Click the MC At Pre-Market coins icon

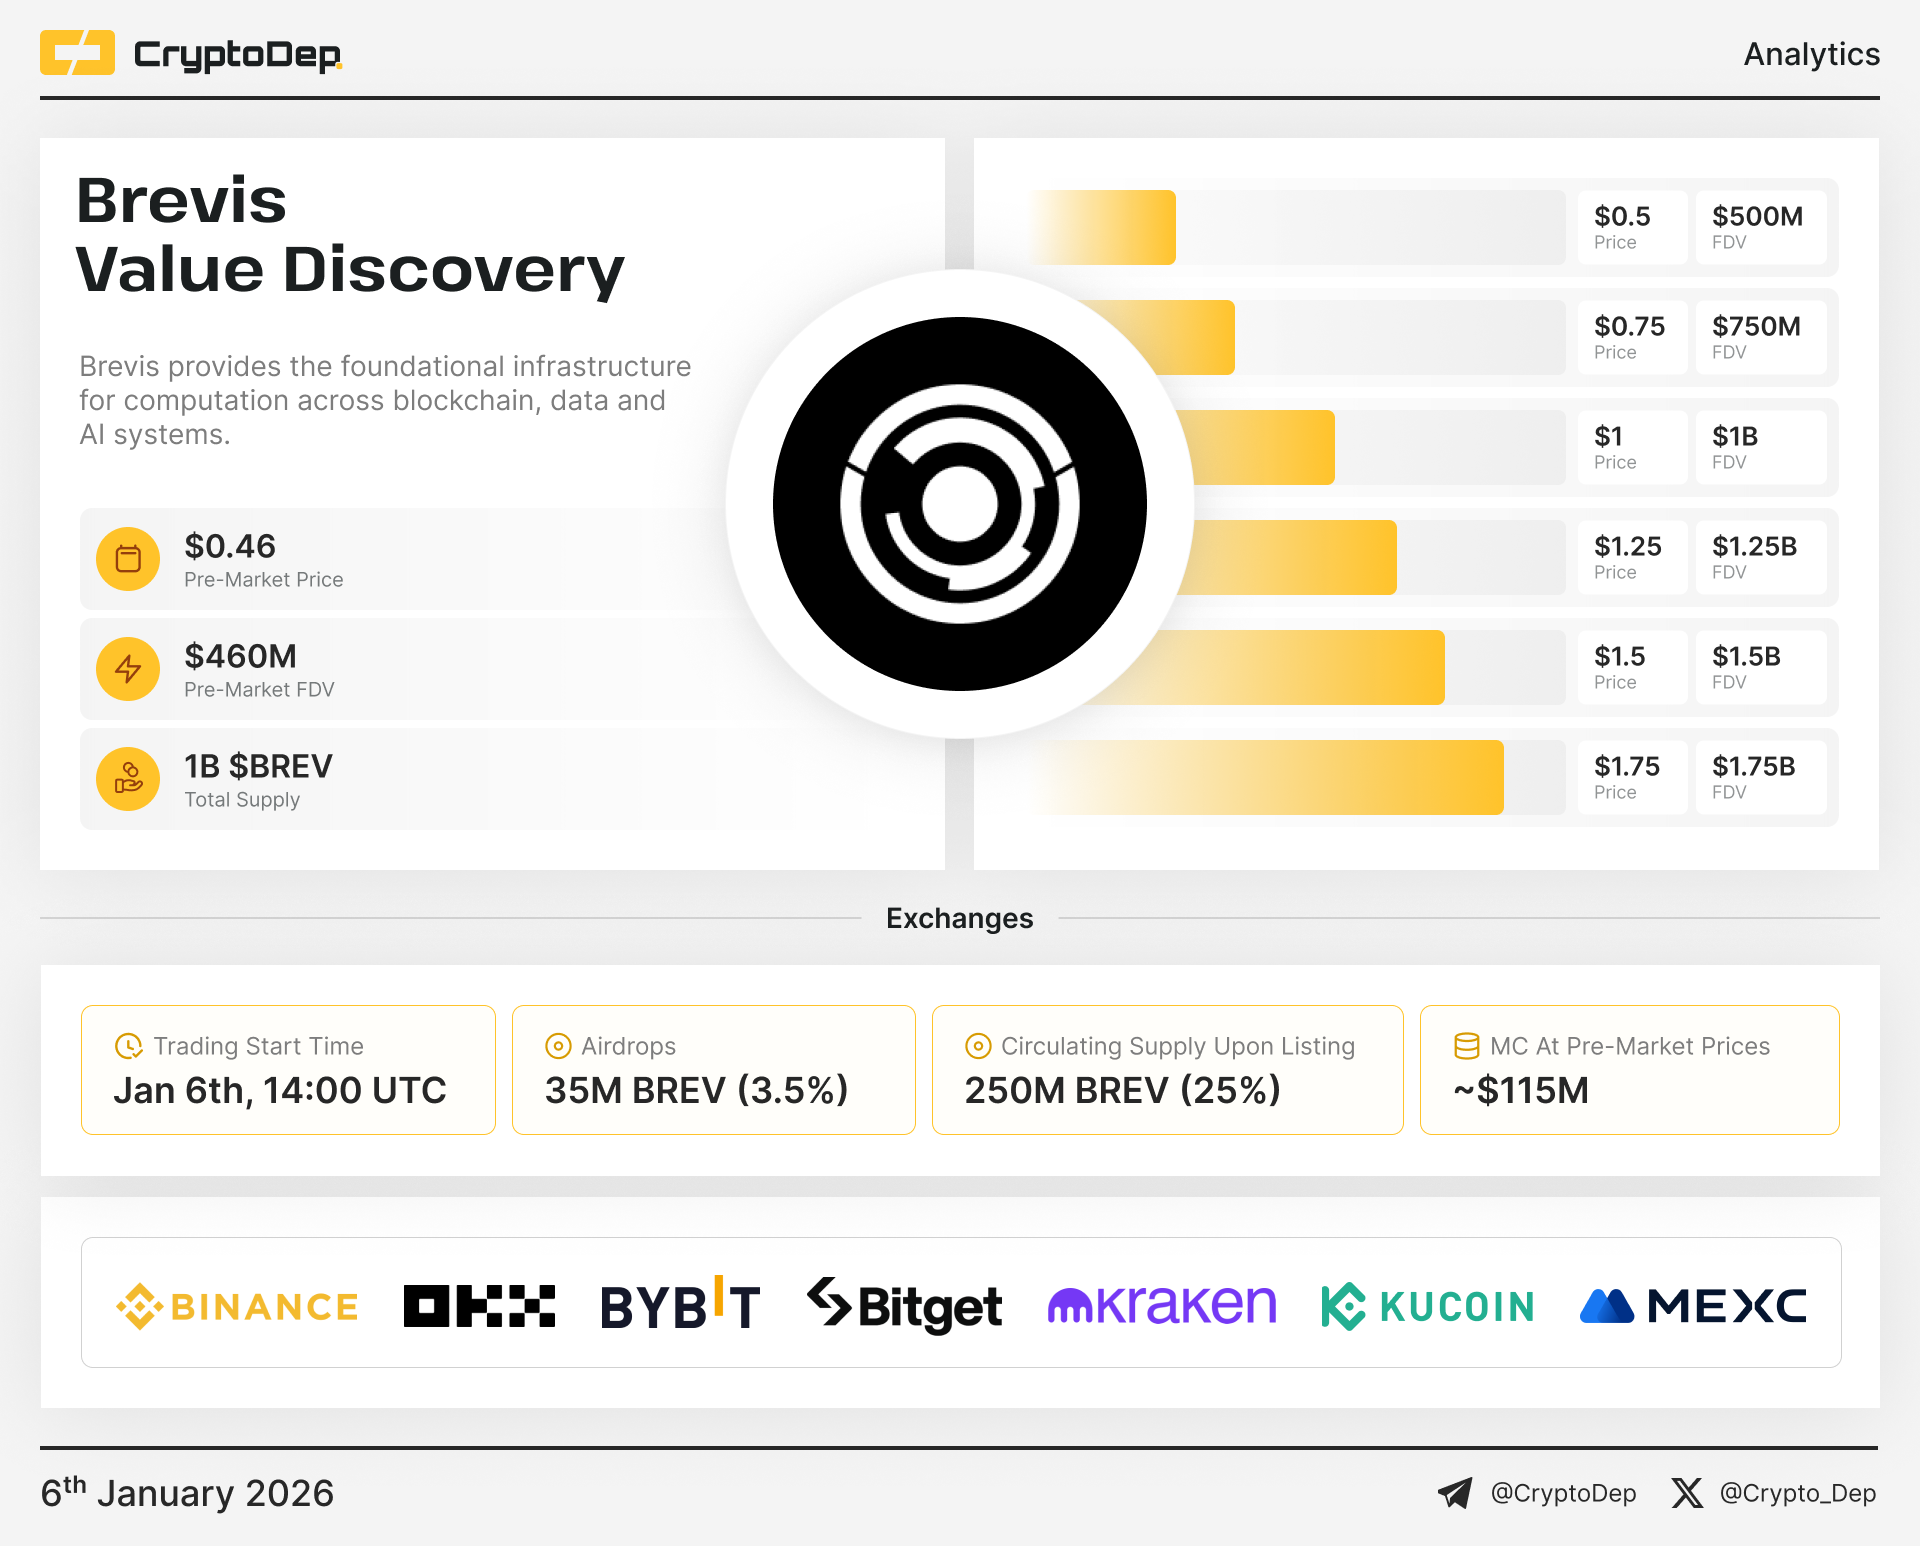[1467, 1046]
